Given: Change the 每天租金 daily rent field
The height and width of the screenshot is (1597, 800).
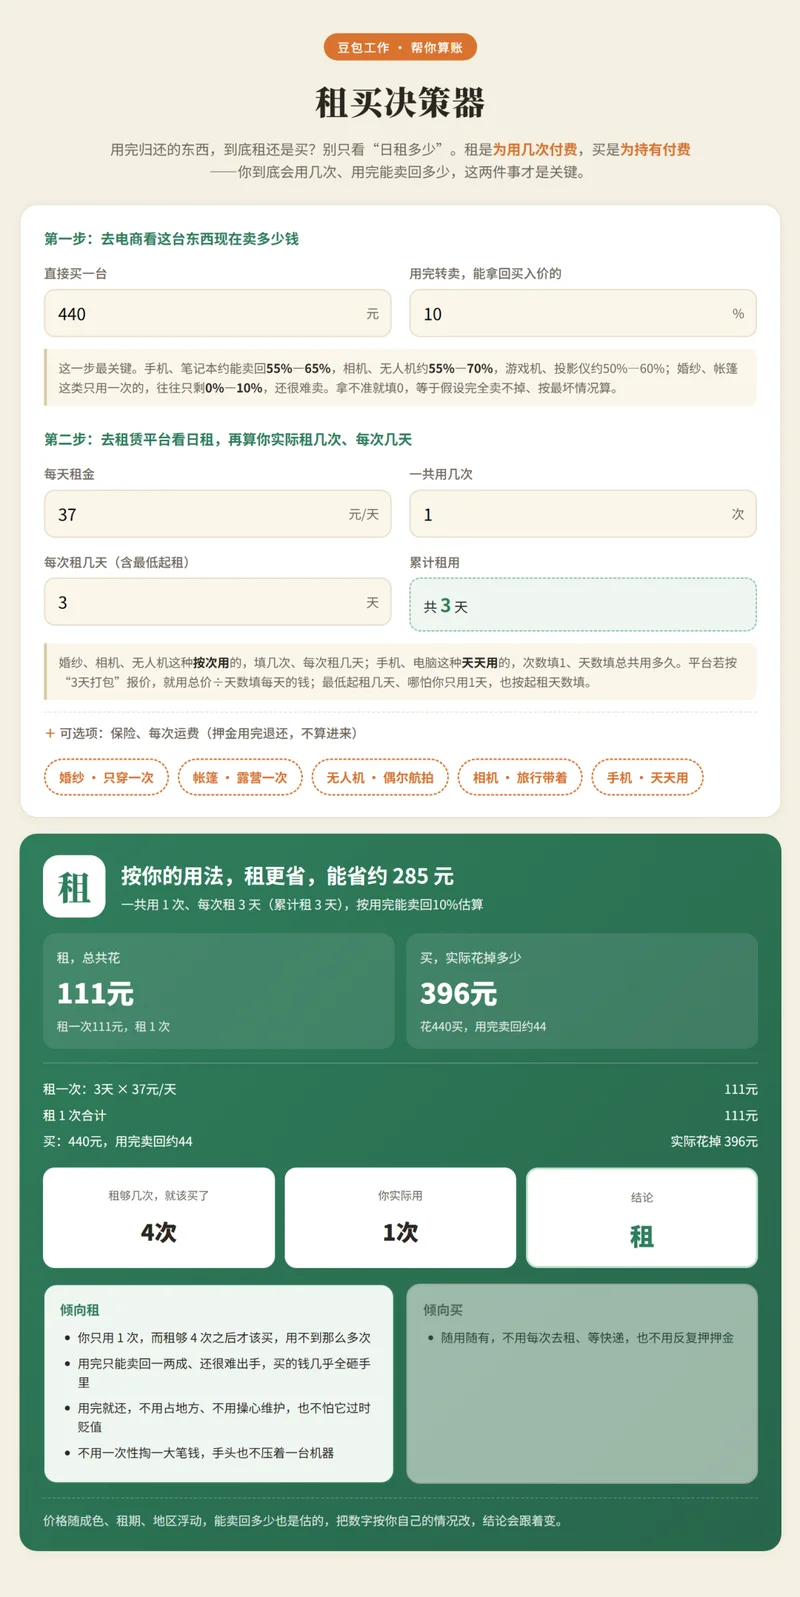Looking at the screenshot, I should pyautogui.click(x=217, y=514).
